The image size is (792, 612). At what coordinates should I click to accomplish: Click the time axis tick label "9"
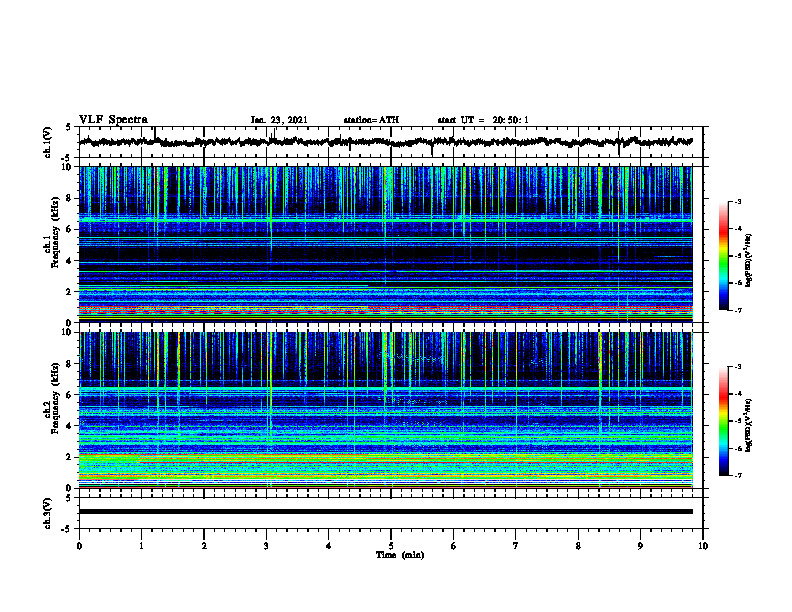click(x=640, y=546)
